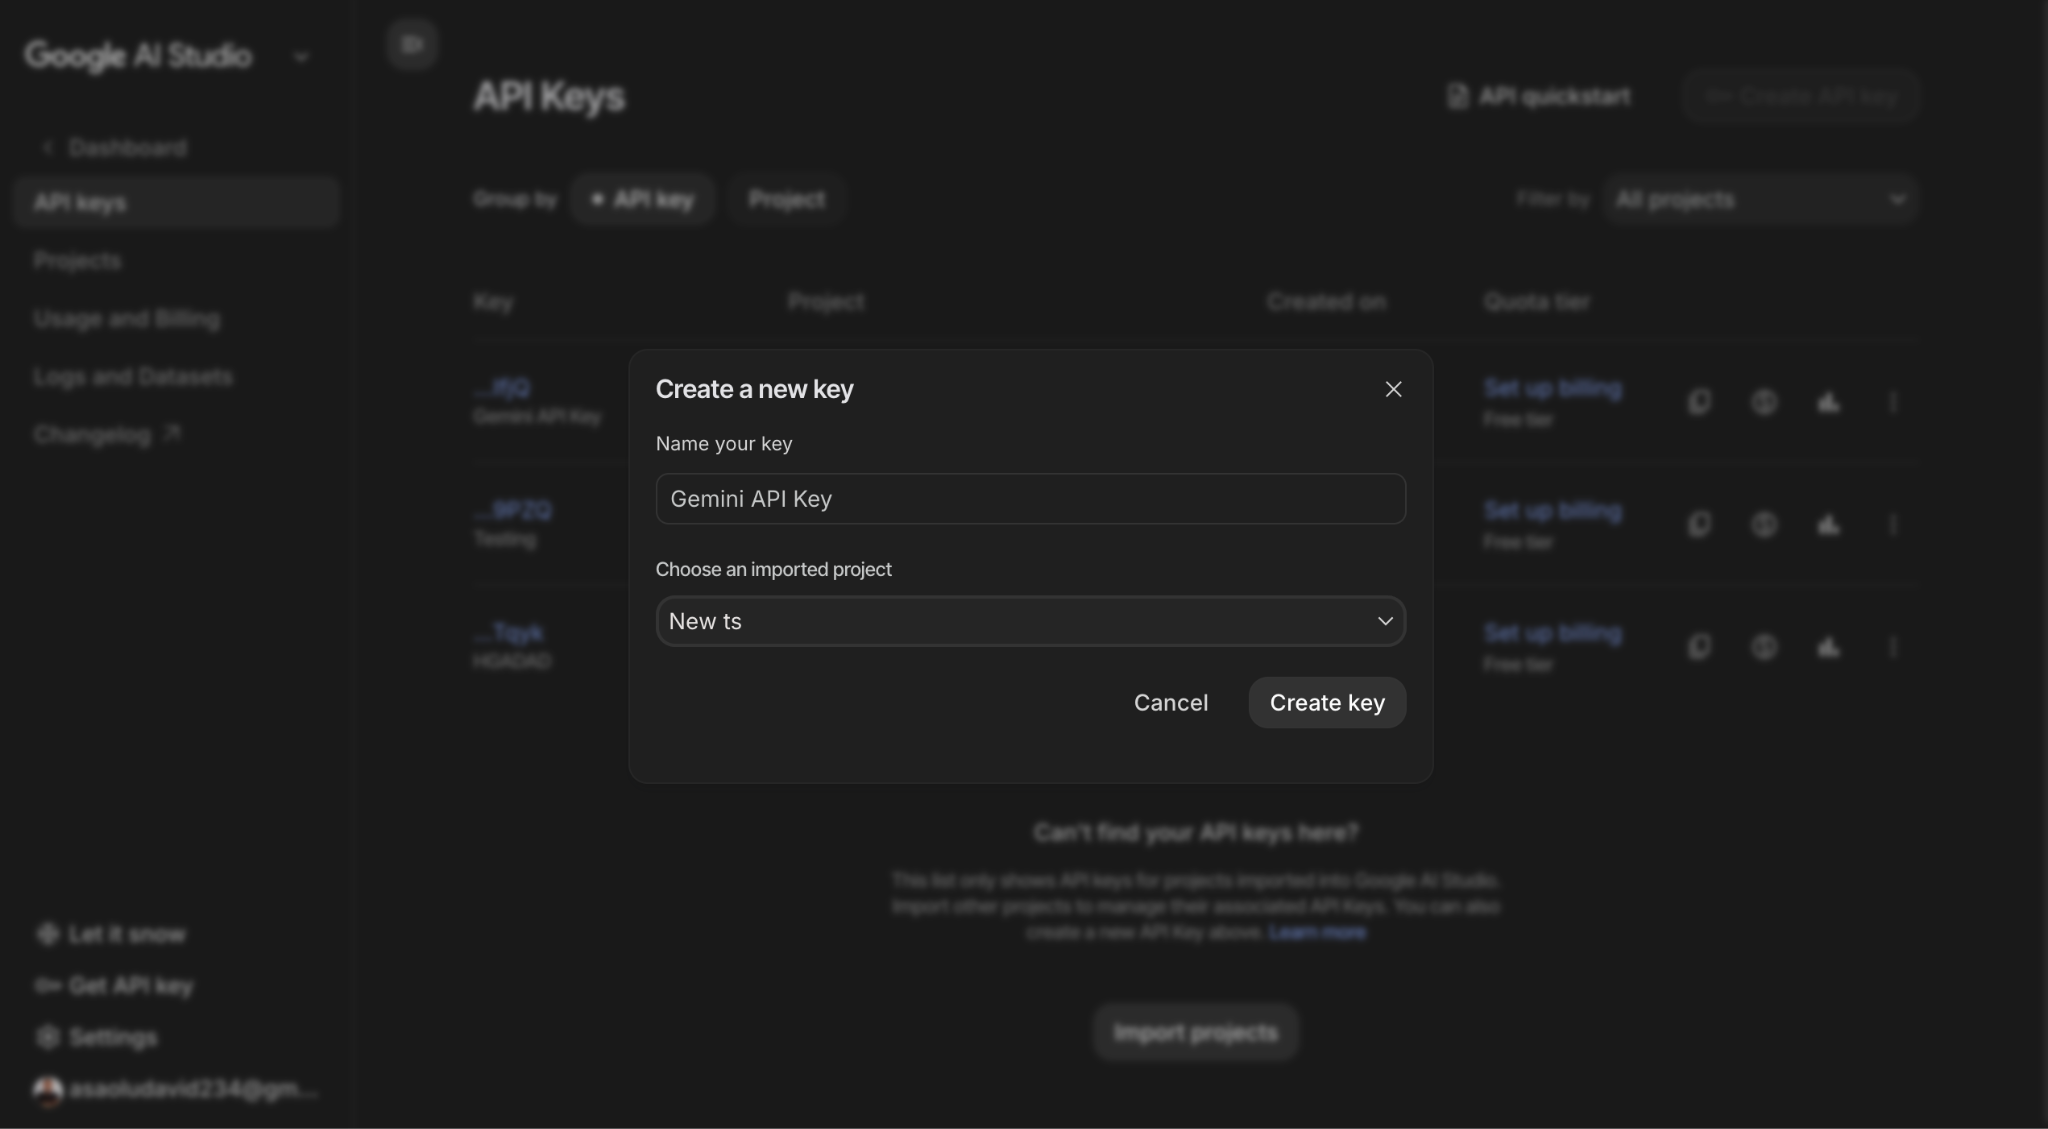Image resolution: width=2048 pixels, height=1129 pixels.
Task: Click Set up billing for HGADAD row
Action: coord(1553,634)
